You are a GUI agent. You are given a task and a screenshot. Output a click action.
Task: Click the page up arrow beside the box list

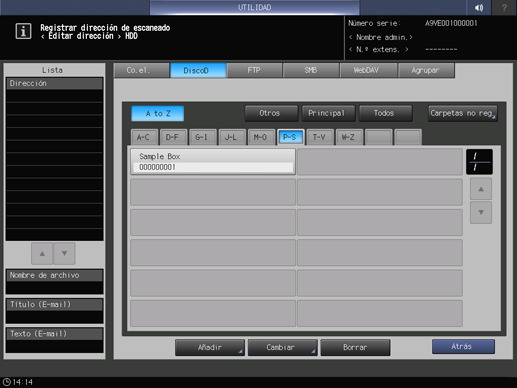(x=481, y=189)
